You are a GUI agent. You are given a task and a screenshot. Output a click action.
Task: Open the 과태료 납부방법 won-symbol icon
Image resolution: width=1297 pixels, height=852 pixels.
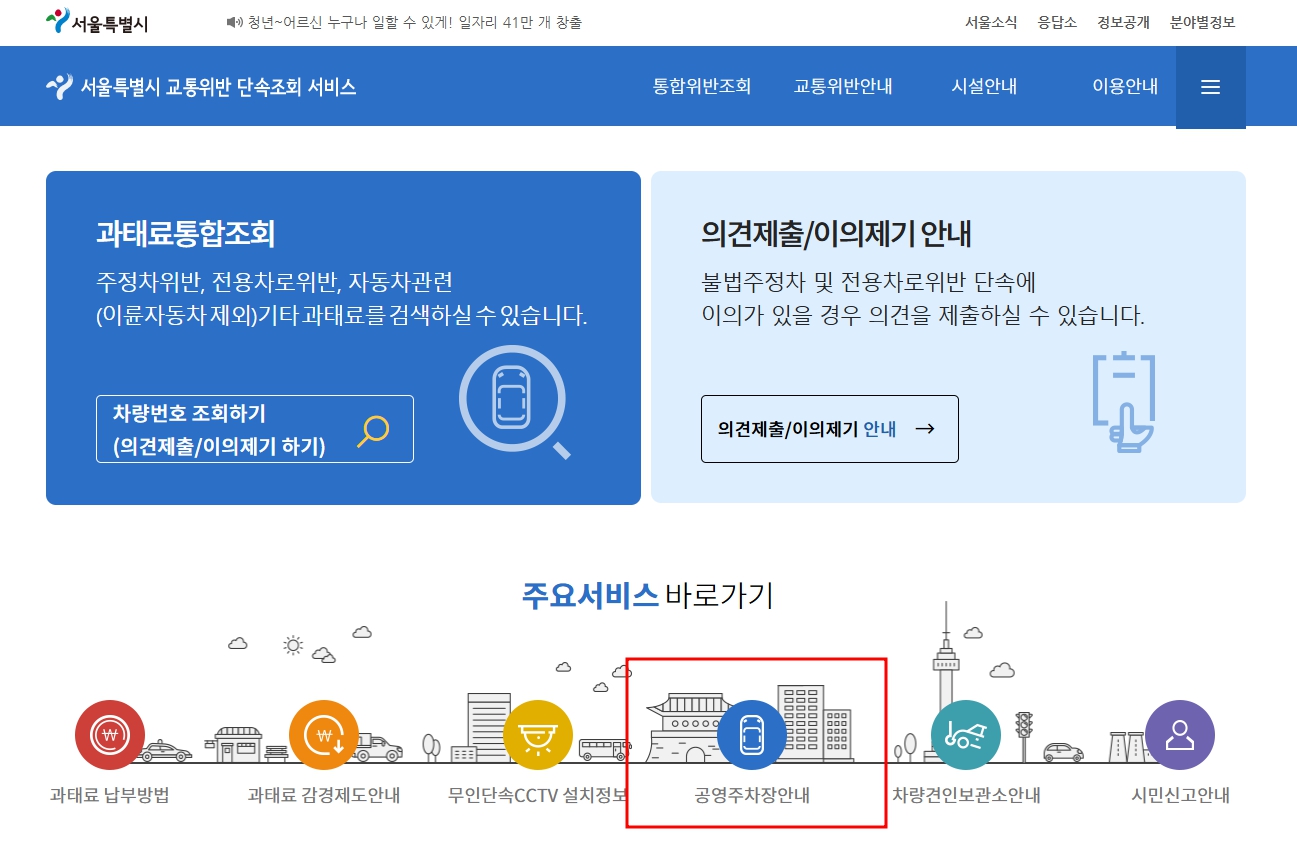(x=109, y=736)
